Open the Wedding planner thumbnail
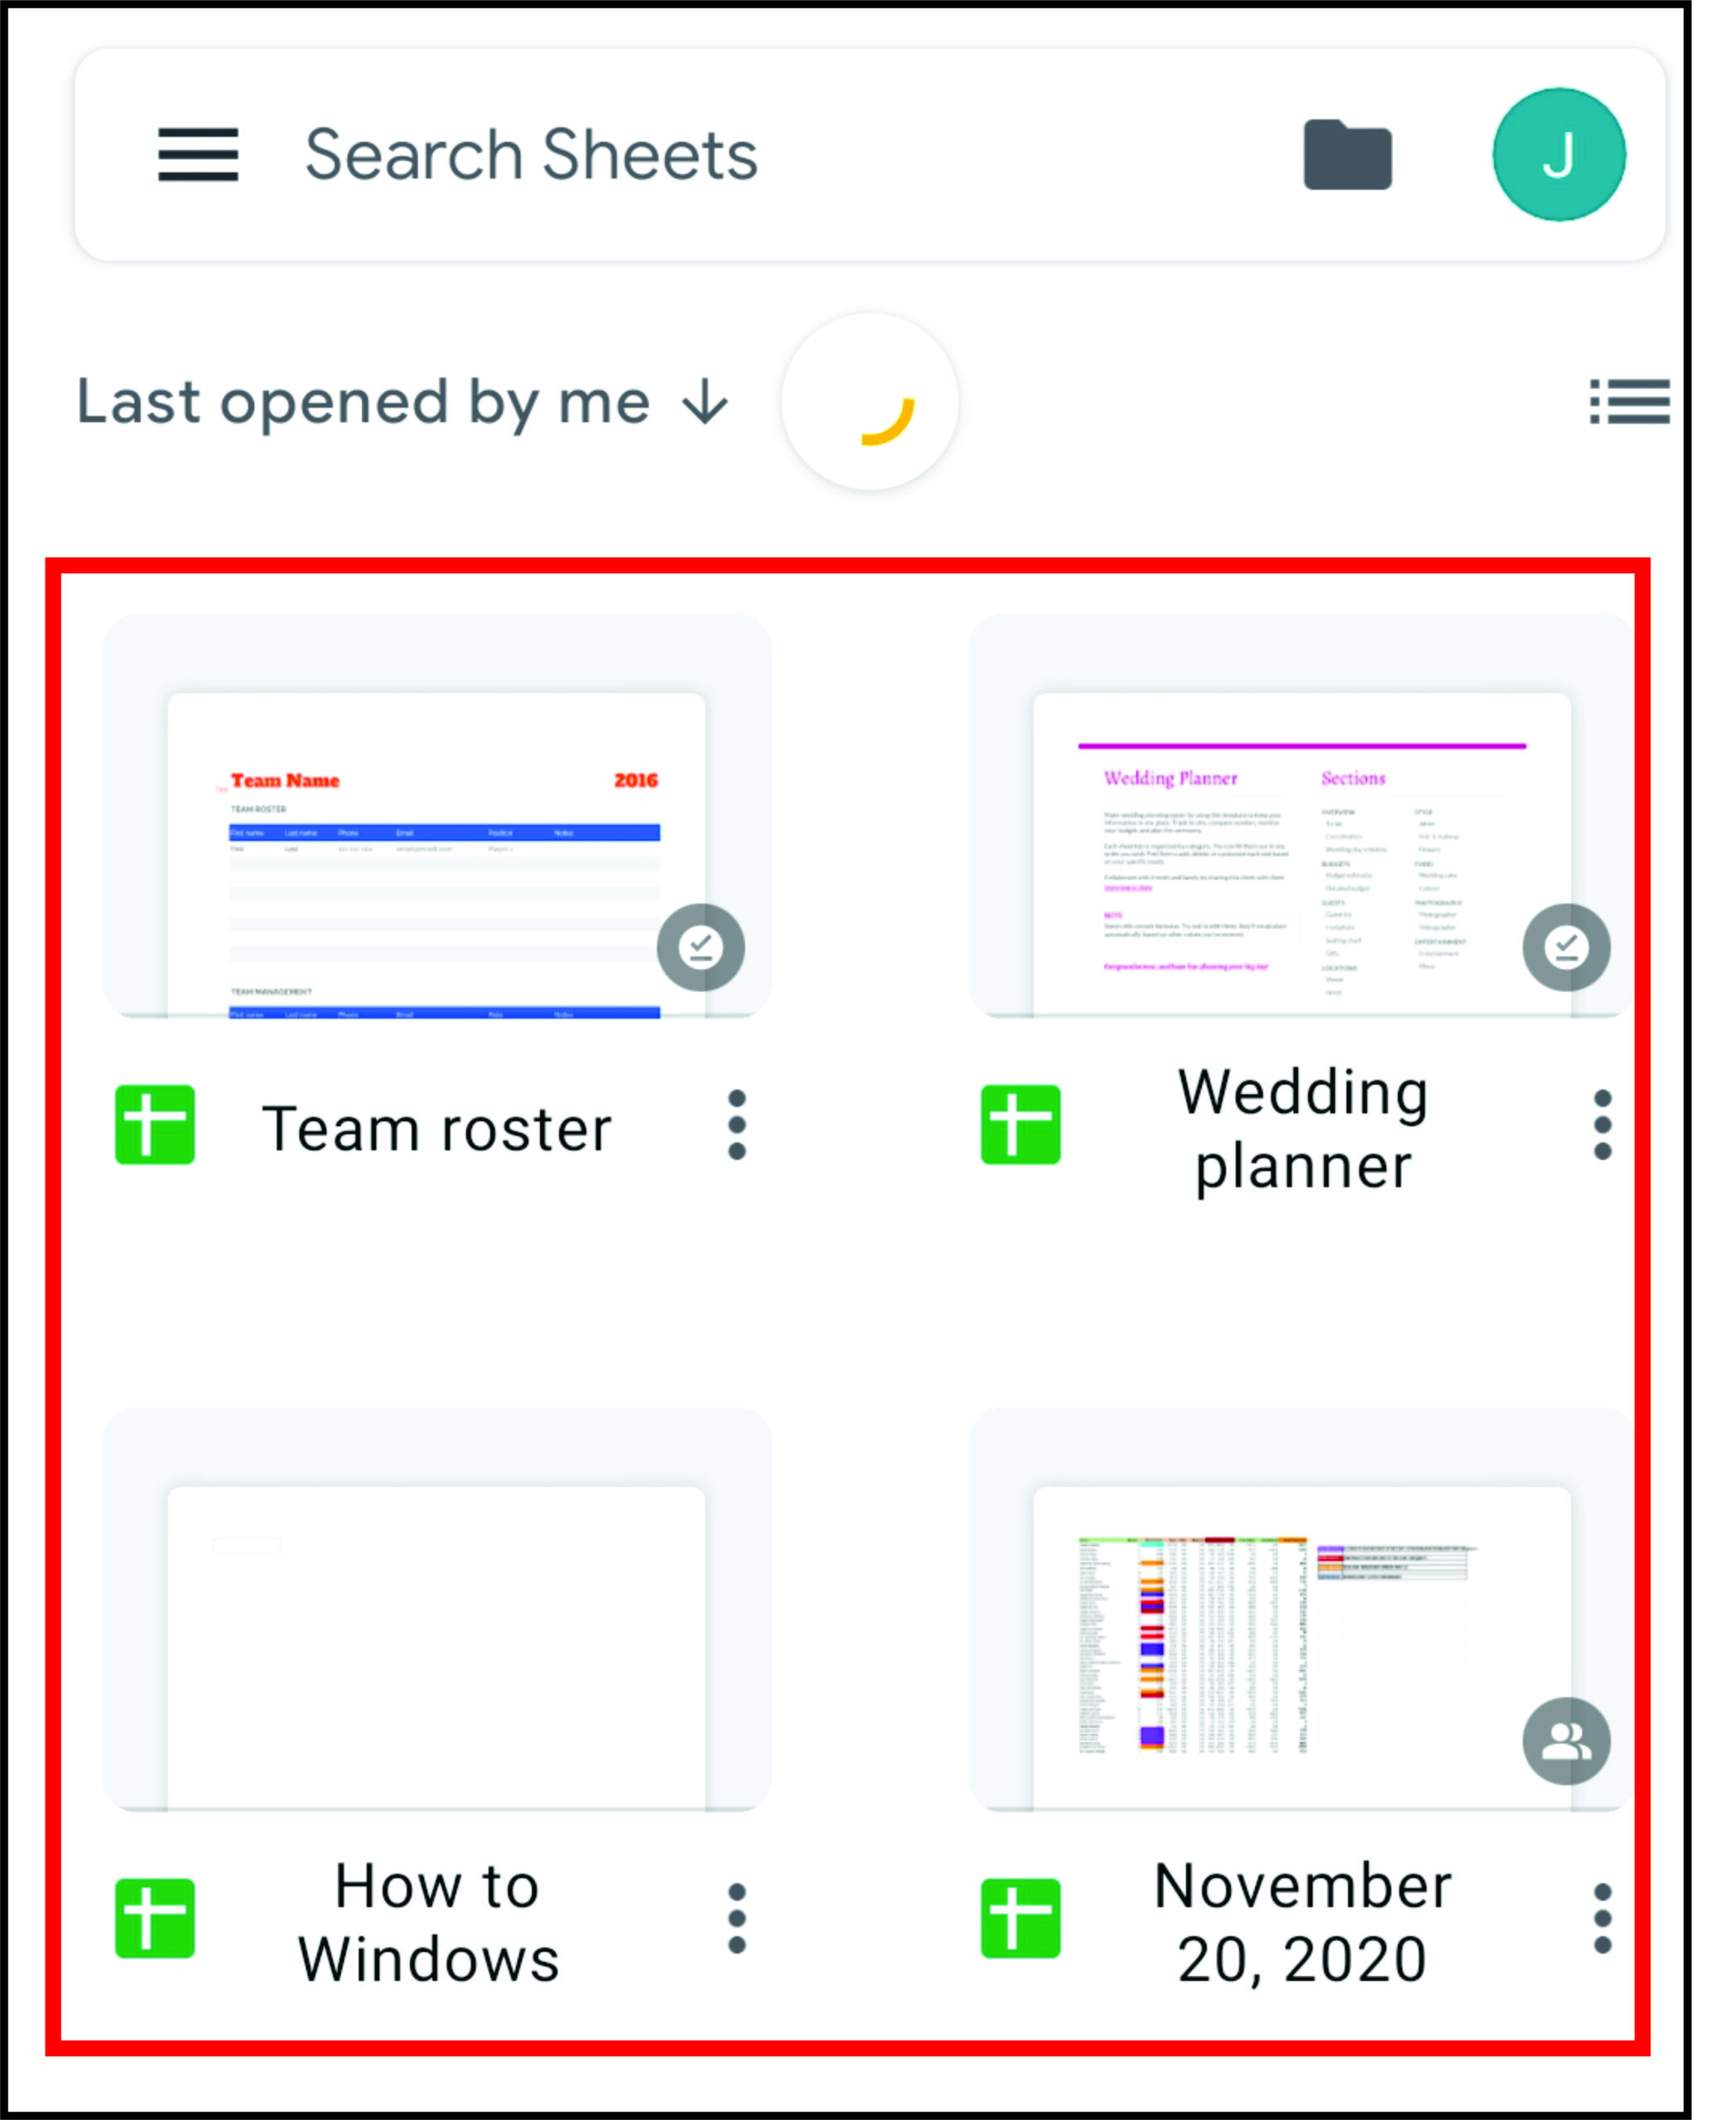This screenshot has height=2120, width=1736. point(1302,816)
